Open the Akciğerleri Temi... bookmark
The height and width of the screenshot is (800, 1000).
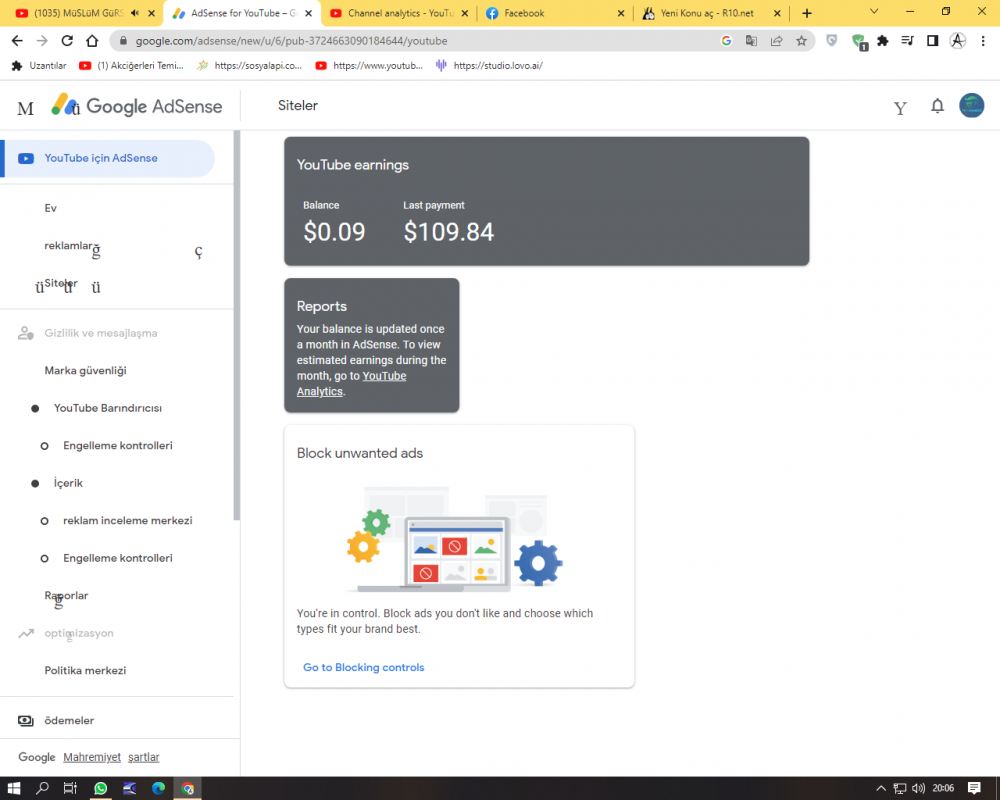coord(131,66)
